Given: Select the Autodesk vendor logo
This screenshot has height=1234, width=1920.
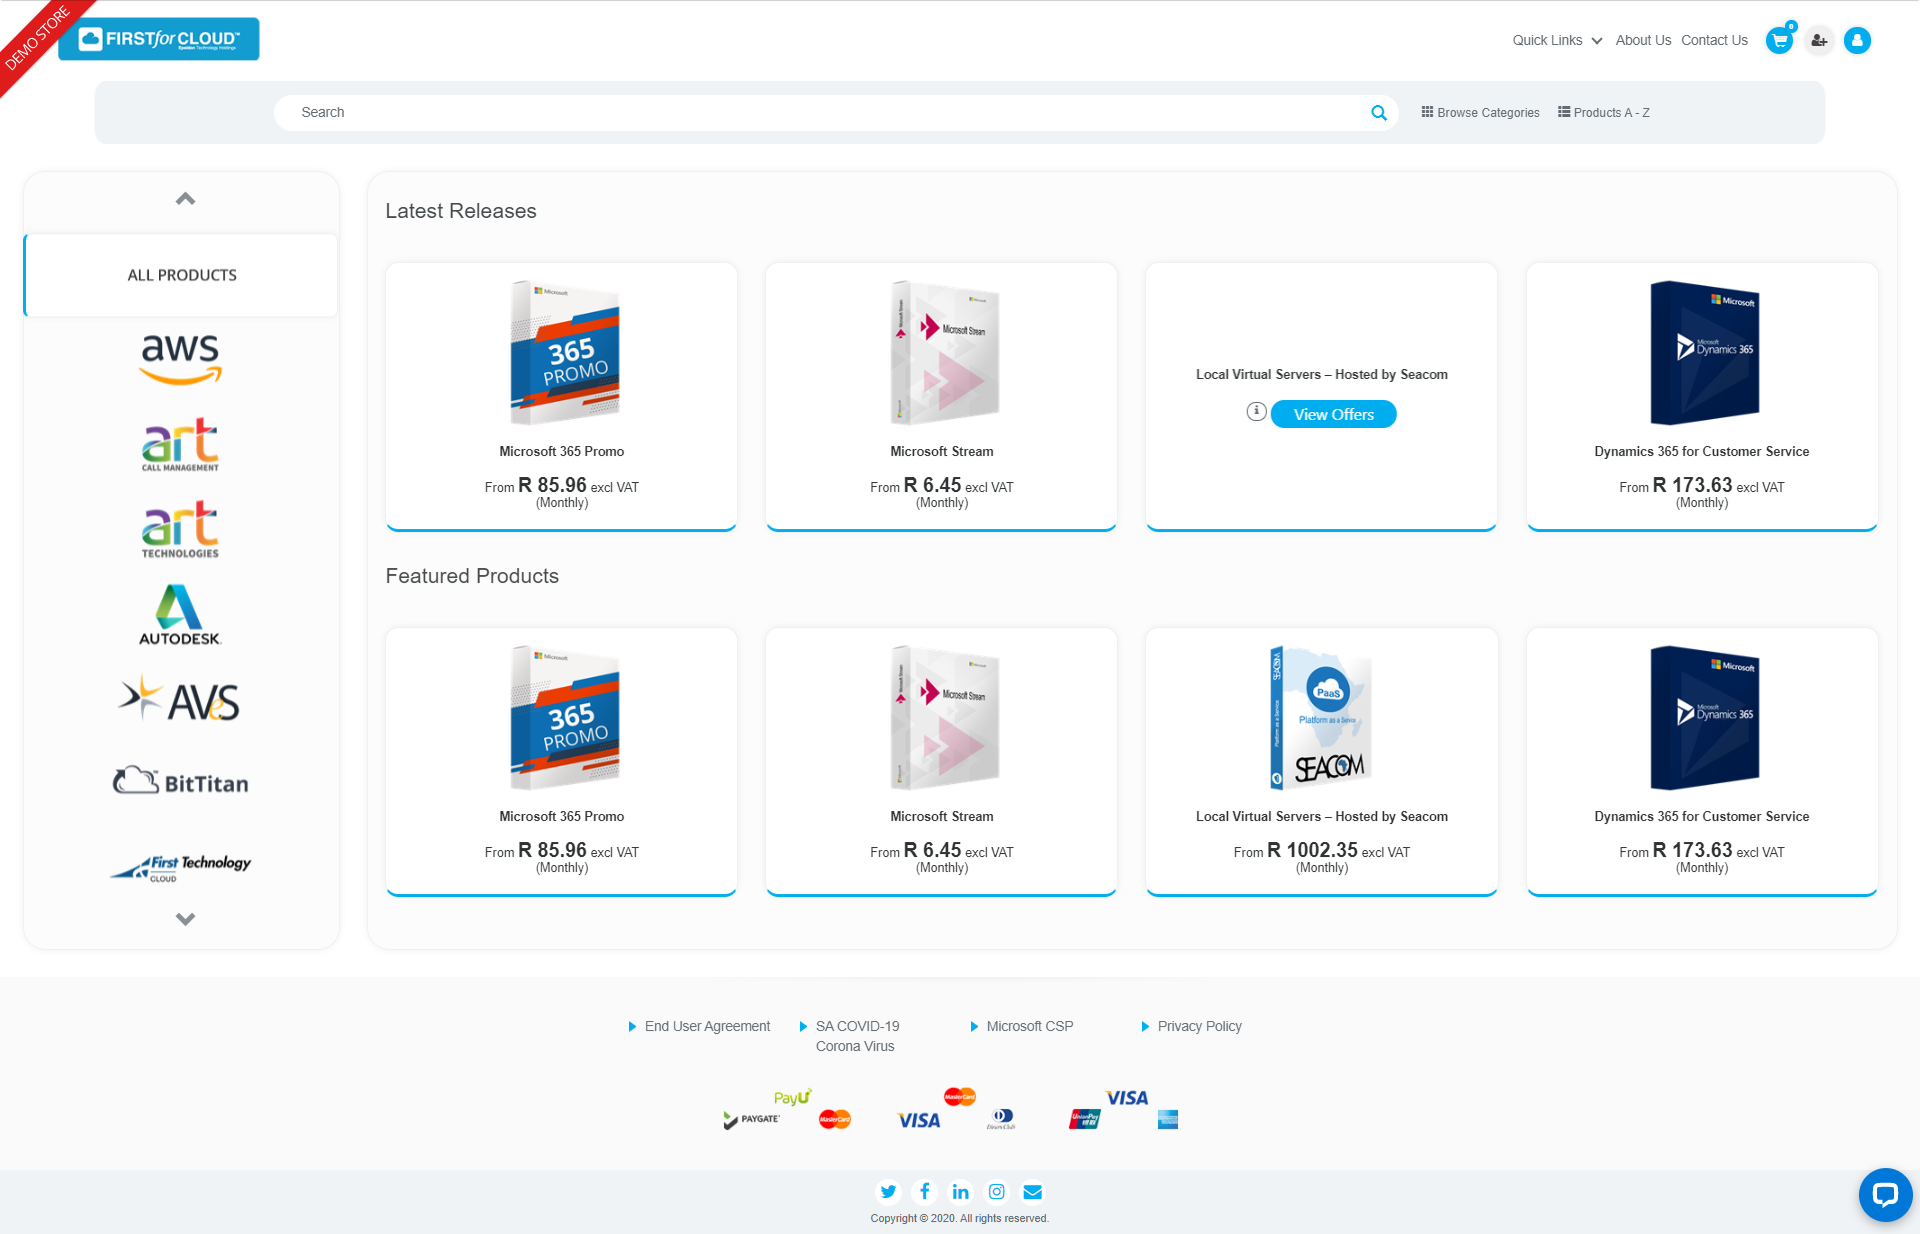Looking at the screenshot, I should click(180, 614).
